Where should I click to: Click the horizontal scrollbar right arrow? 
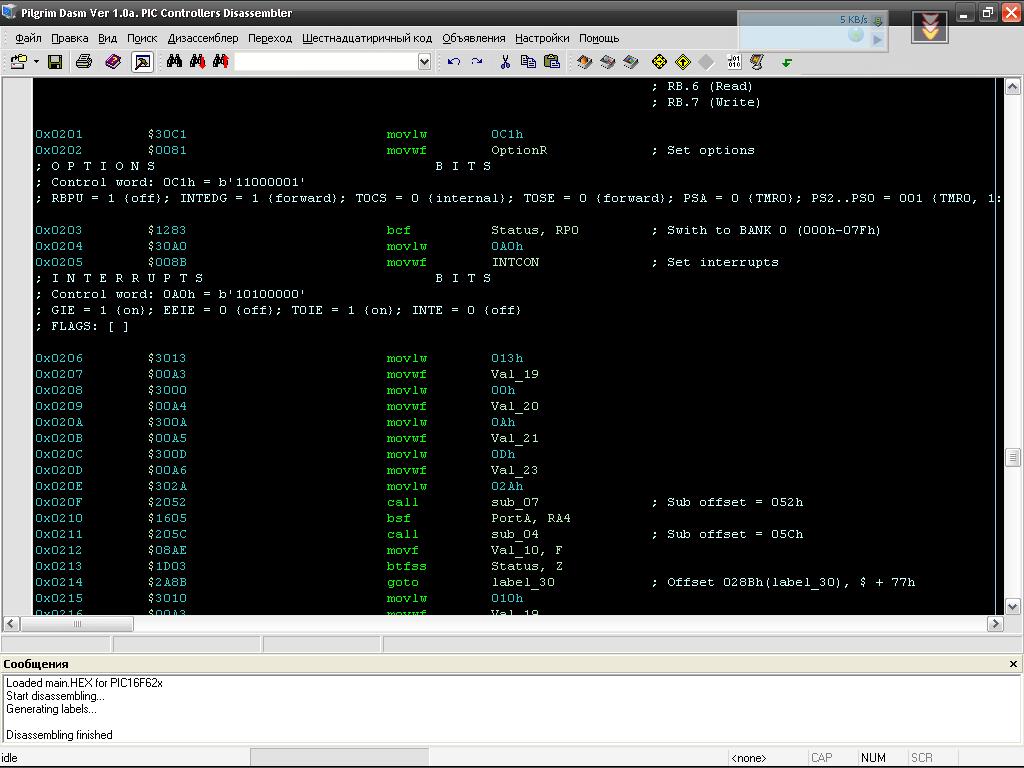pos(995,624)
